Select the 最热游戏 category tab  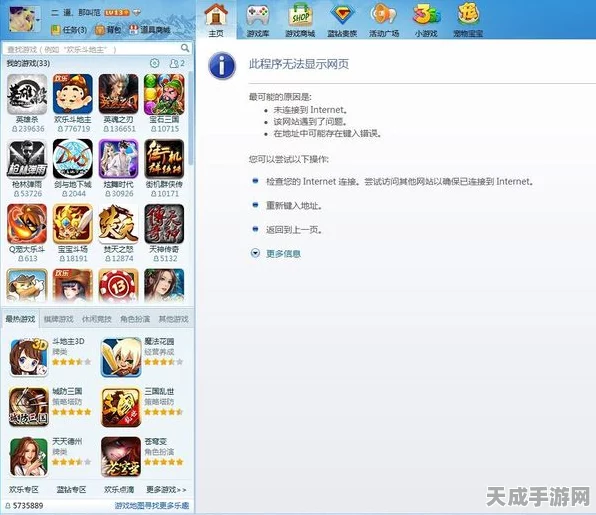click(x=21, y=319)
